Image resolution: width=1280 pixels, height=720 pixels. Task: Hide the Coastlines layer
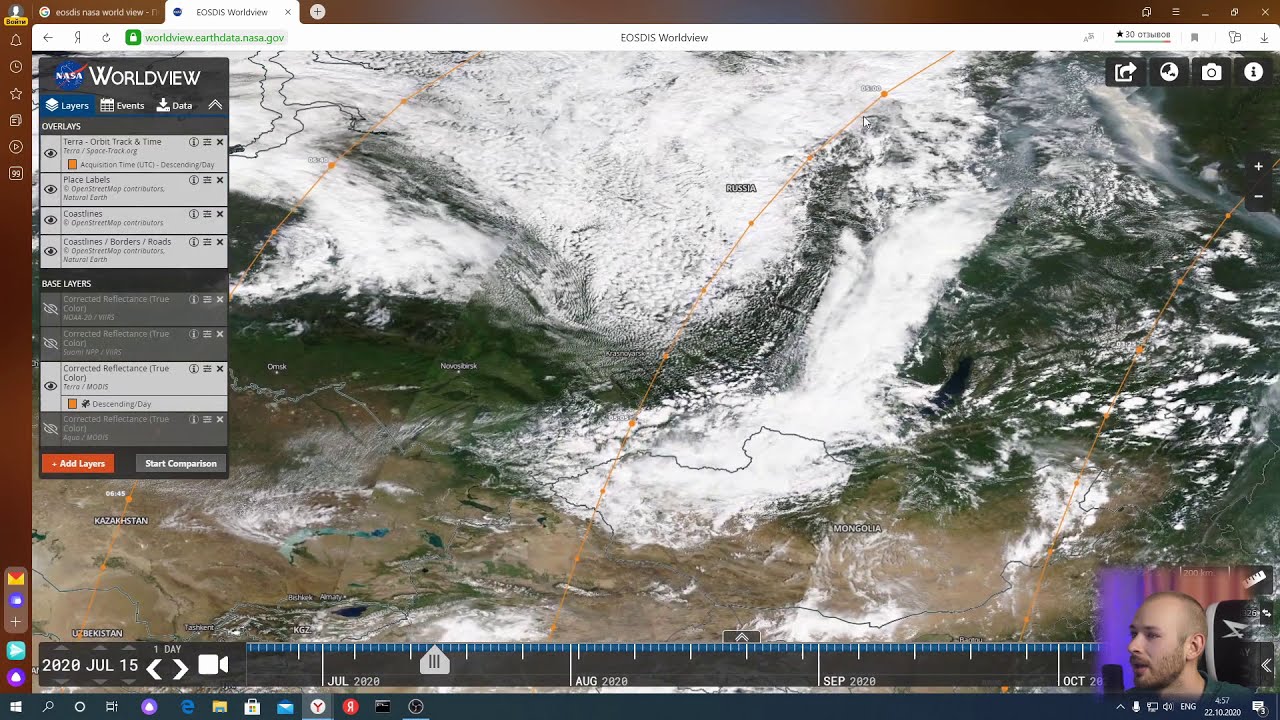tap(50, 218)
